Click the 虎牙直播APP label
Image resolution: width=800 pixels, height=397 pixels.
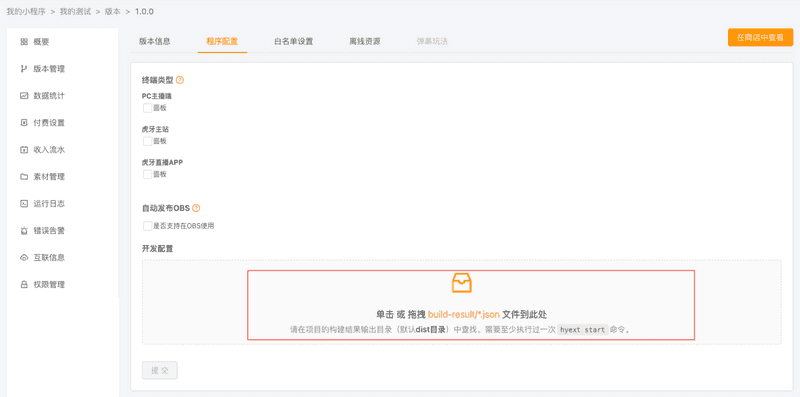tap(162, 162)
